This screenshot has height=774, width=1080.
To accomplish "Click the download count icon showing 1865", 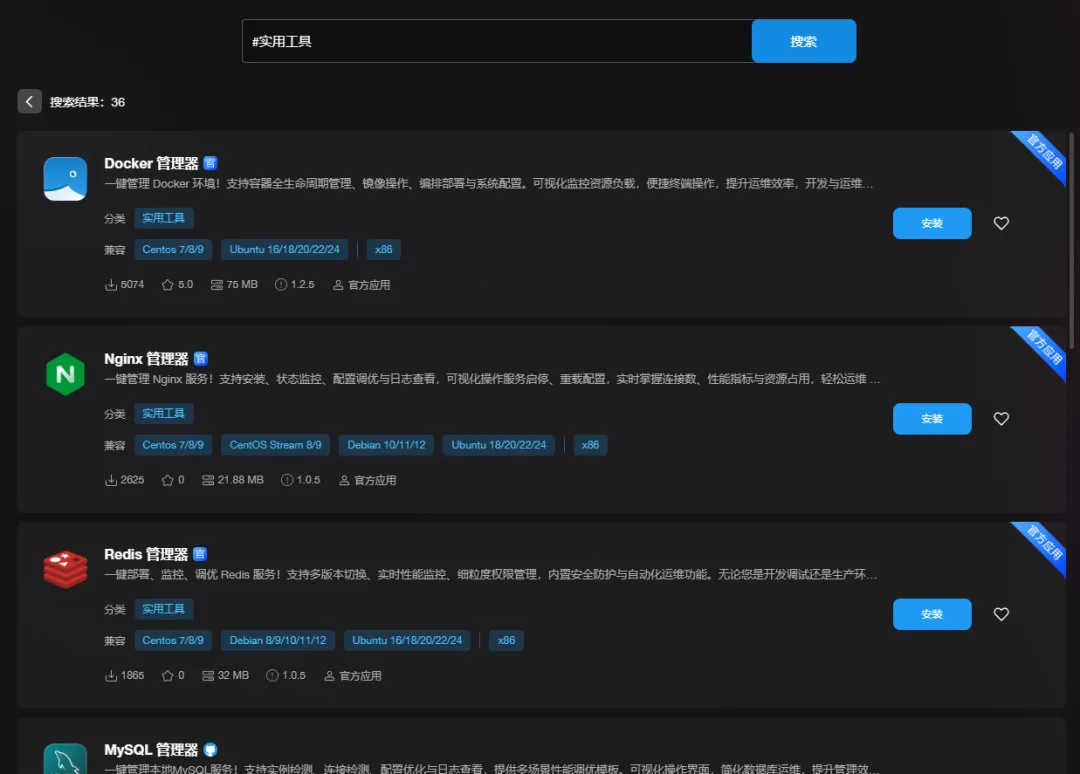I will 110,676.
